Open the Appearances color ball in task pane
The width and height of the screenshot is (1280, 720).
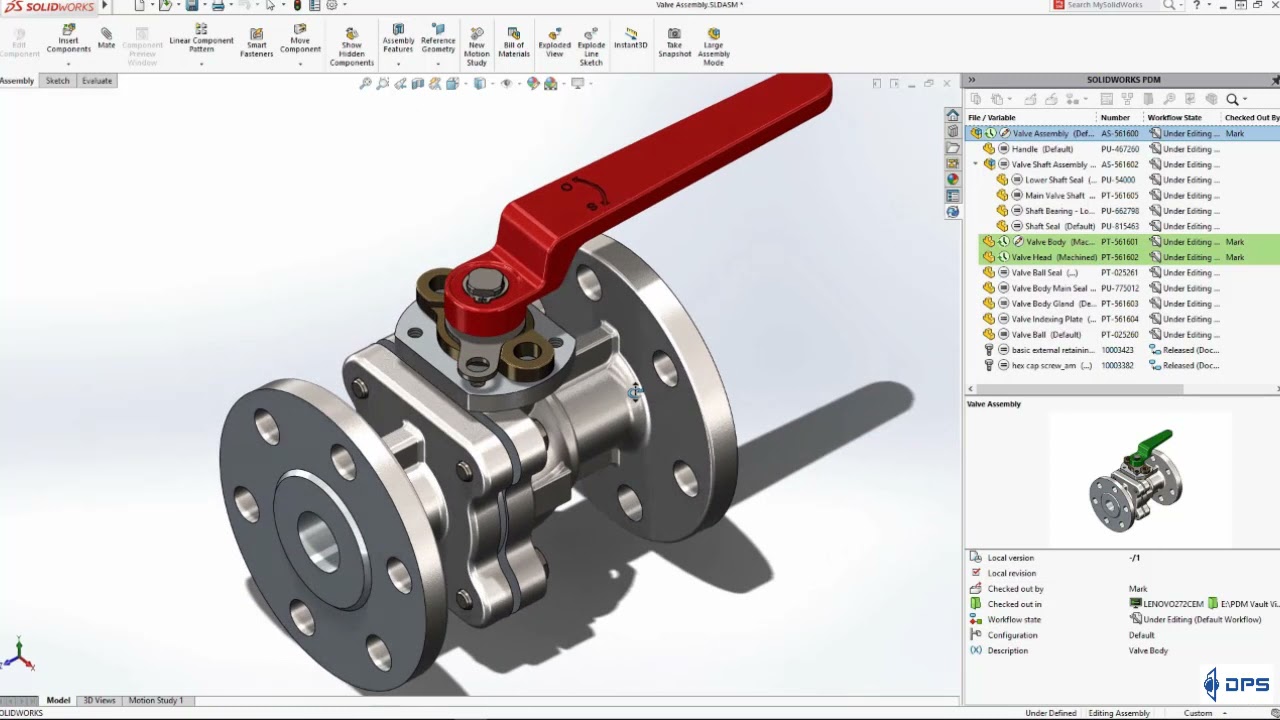(953, 180)
